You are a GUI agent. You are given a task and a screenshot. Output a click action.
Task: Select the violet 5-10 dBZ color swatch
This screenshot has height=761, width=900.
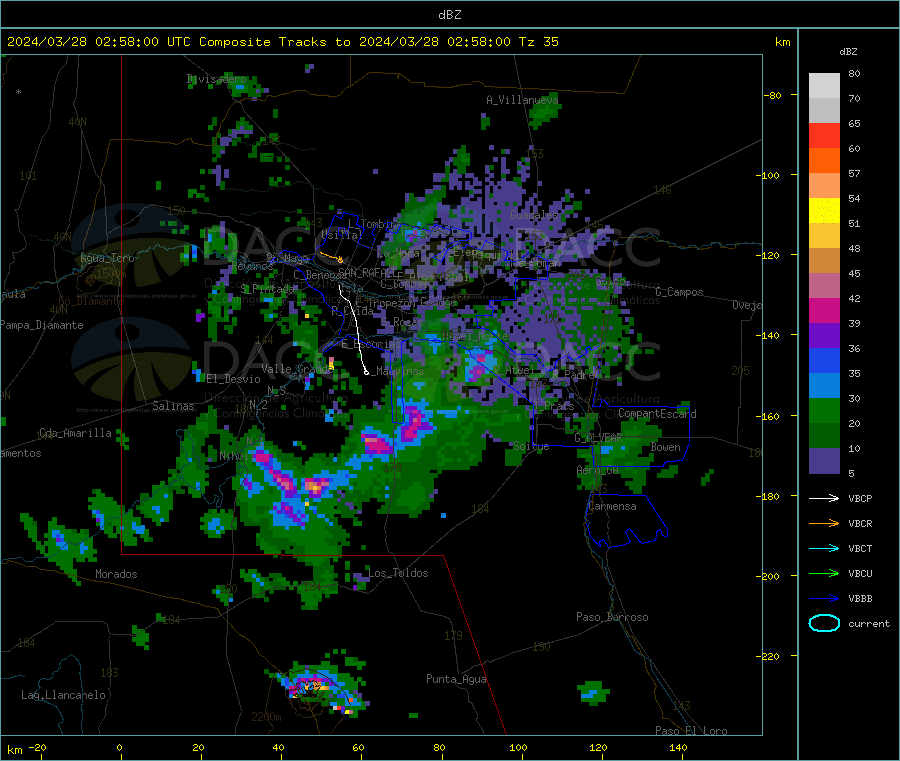[x=824, y=461]
